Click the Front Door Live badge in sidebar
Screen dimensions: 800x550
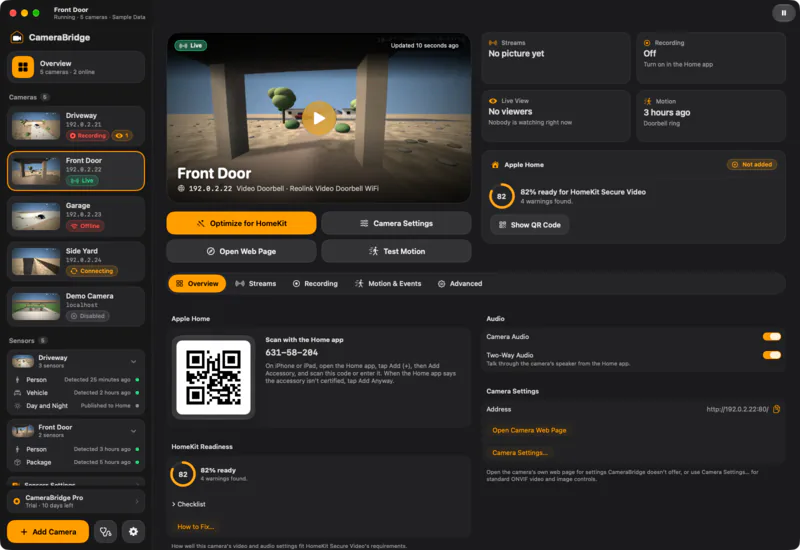point(82,181)
